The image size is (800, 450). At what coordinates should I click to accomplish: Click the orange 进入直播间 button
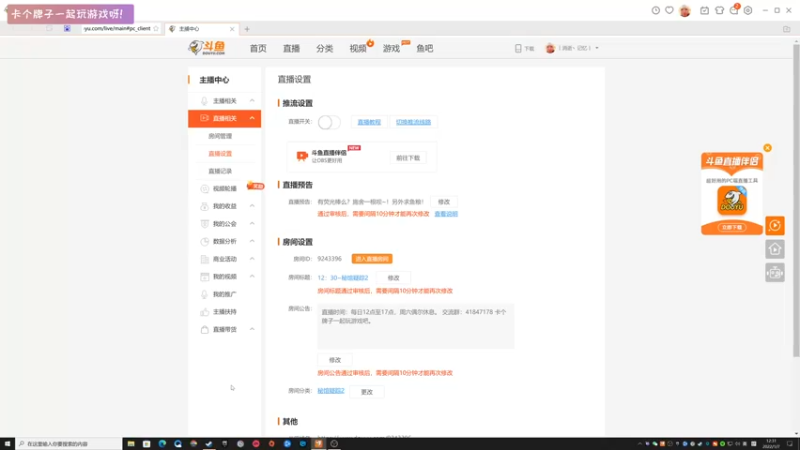pyautogui.click(x=372, y=259)
